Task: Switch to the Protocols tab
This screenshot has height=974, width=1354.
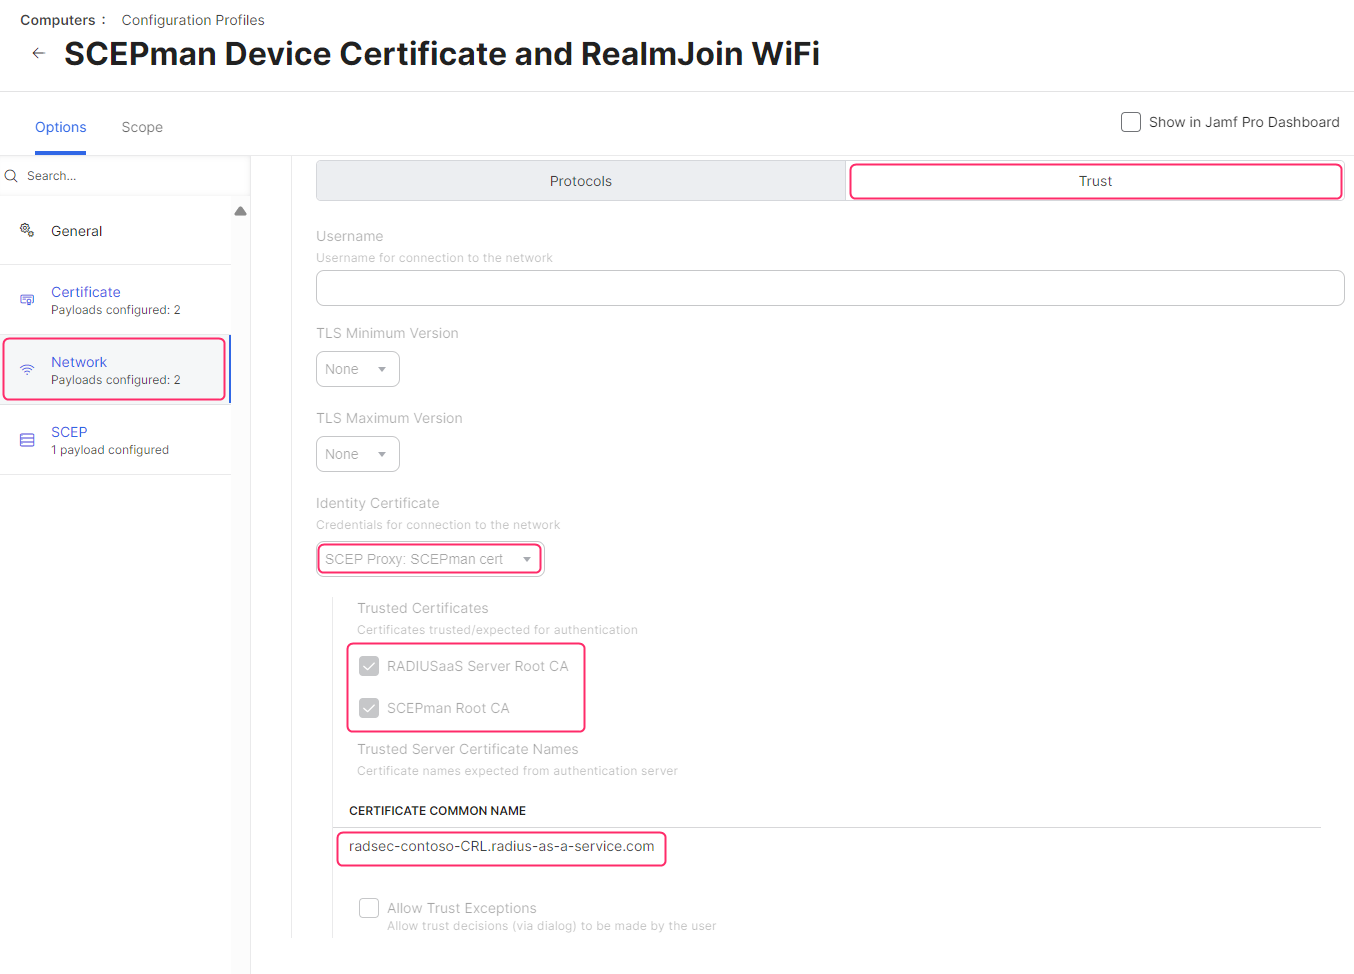Action: coord(580,181)
